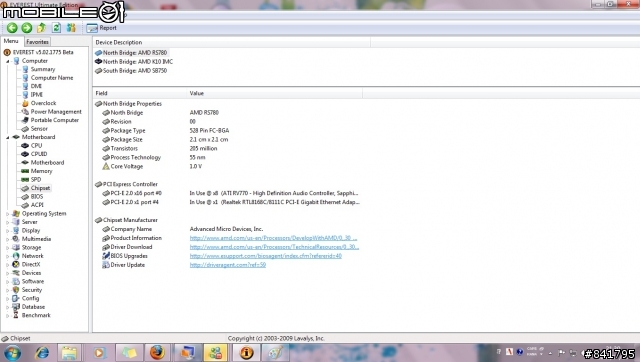The height and width of the screenshot is (362, 640).
Task: Select the EVEREST v5.02.1775 Beta root node
Action: click(38, 52)
